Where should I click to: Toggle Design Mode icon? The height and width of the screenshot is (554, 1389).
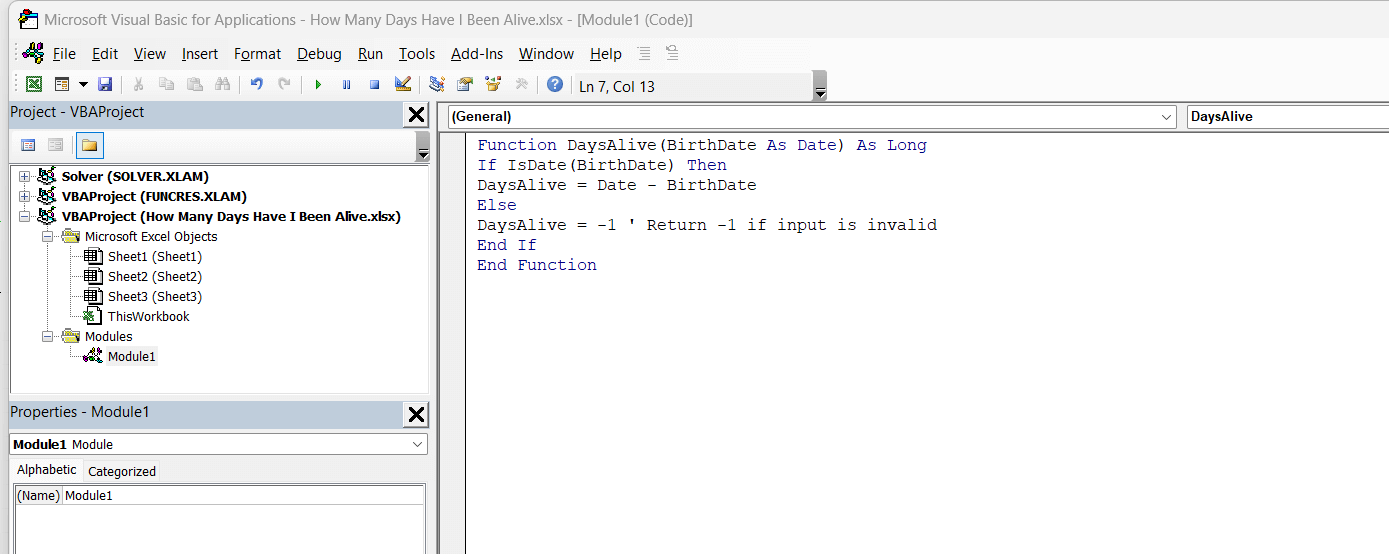[402, 85]
